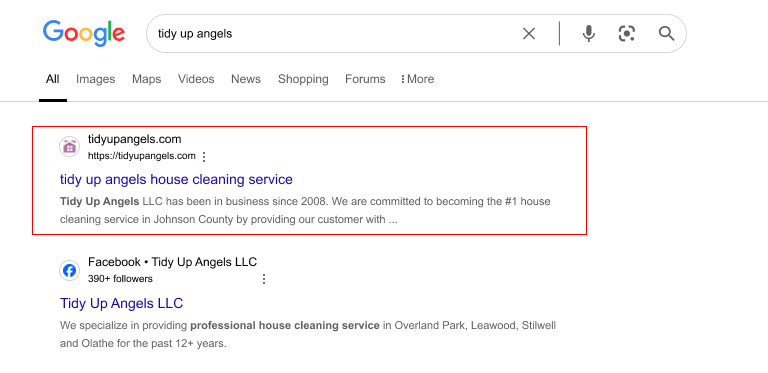This screenshot has height=373, width=768.
Task: Click the Google logo
Action: click(84, 33)
